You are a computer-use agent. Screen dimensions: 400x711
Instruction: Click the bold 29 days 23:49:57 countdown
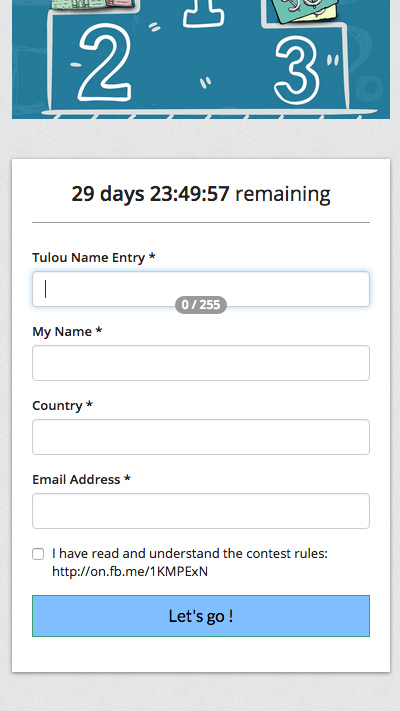(151, 194)
